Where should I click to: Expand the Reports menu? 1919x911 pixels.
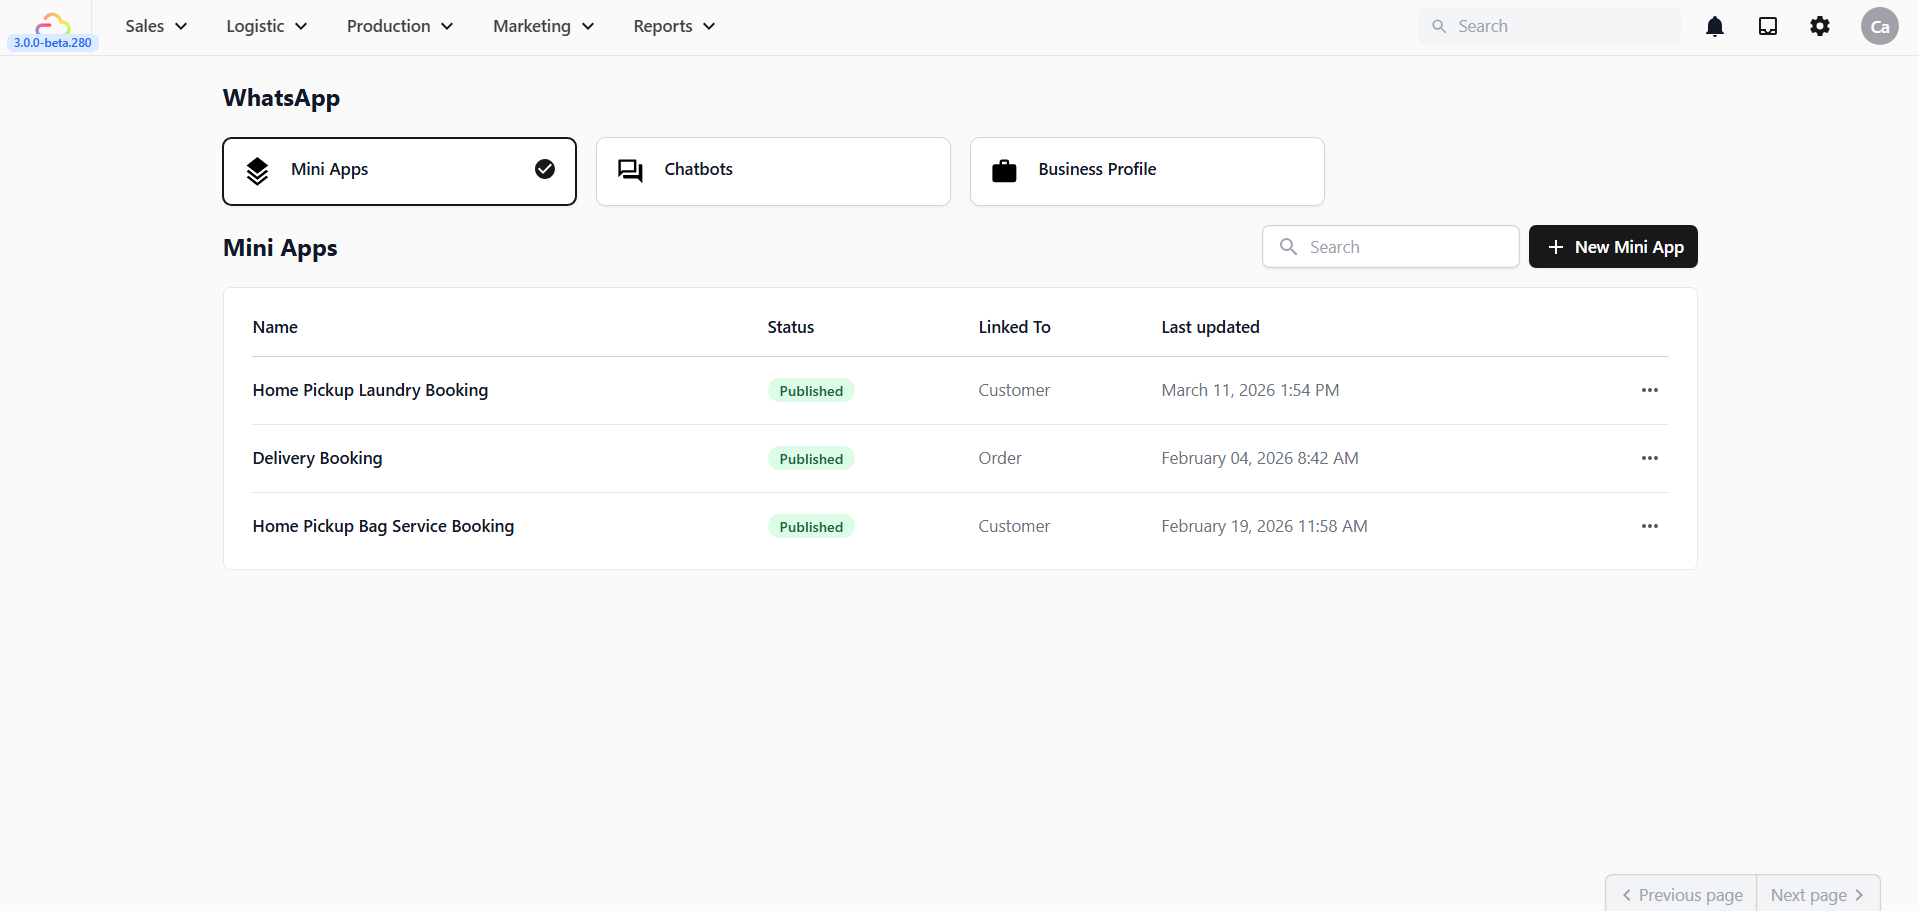click(674, 26)
